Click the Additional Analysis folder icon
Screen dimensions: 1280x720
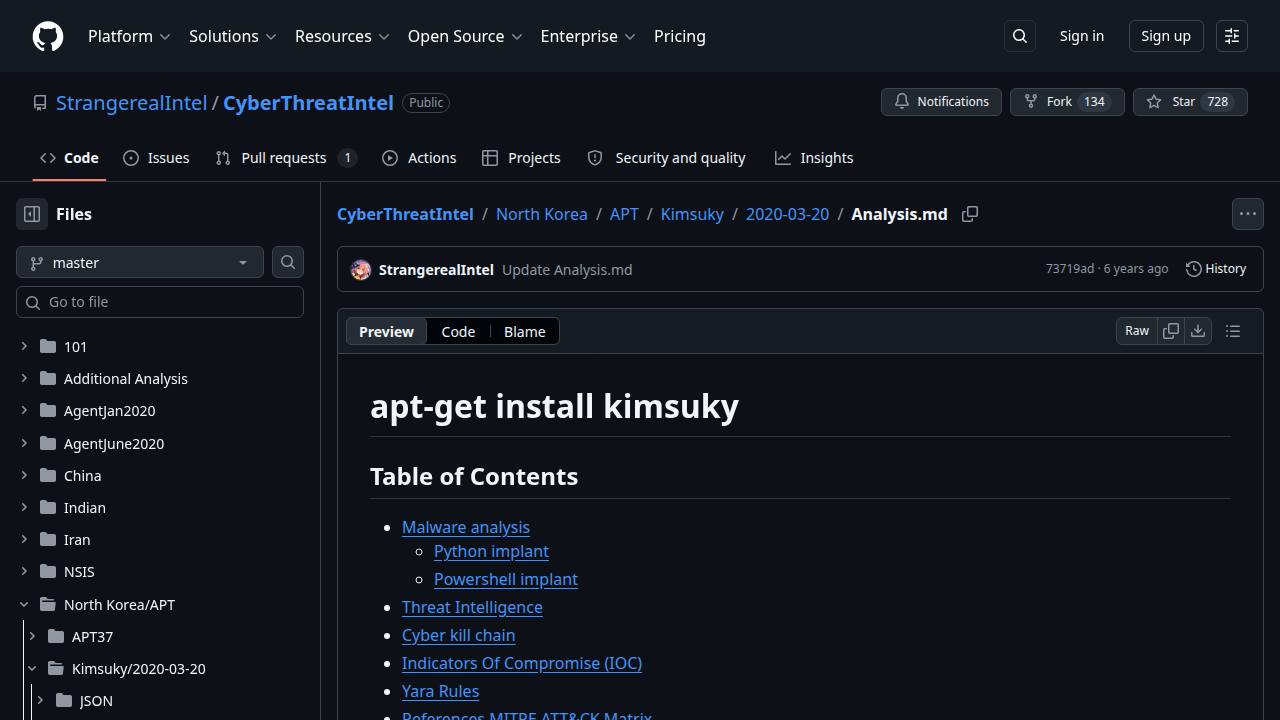[x=48, y=378]
